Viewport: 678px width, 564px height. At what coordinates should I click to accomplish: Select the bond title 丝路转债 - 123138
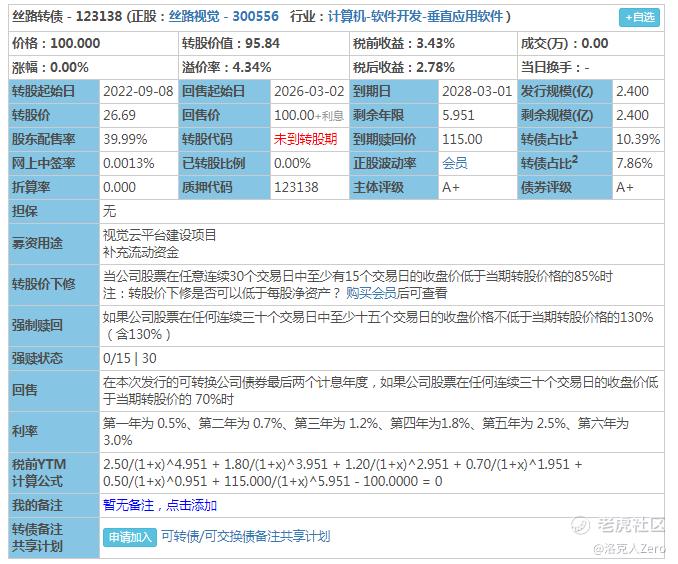(x=67, y=17)
